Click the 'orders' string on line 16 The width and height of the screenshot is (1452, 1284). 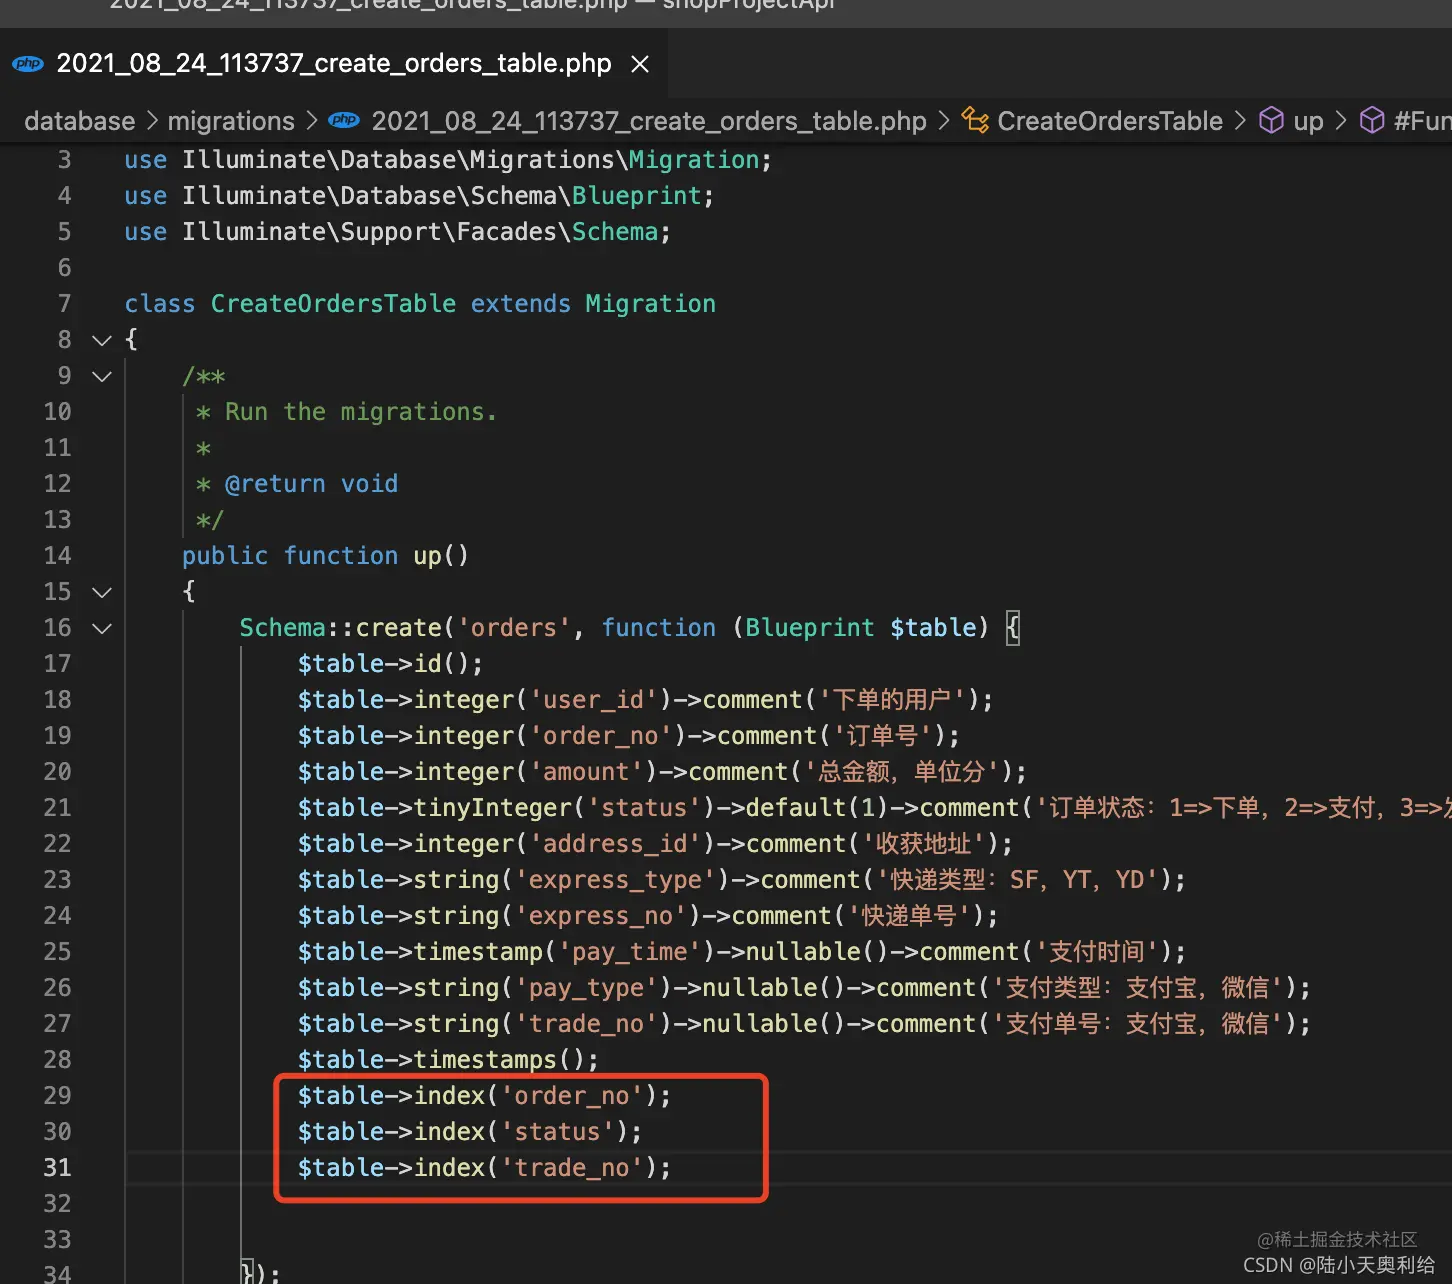pos(513,628)
